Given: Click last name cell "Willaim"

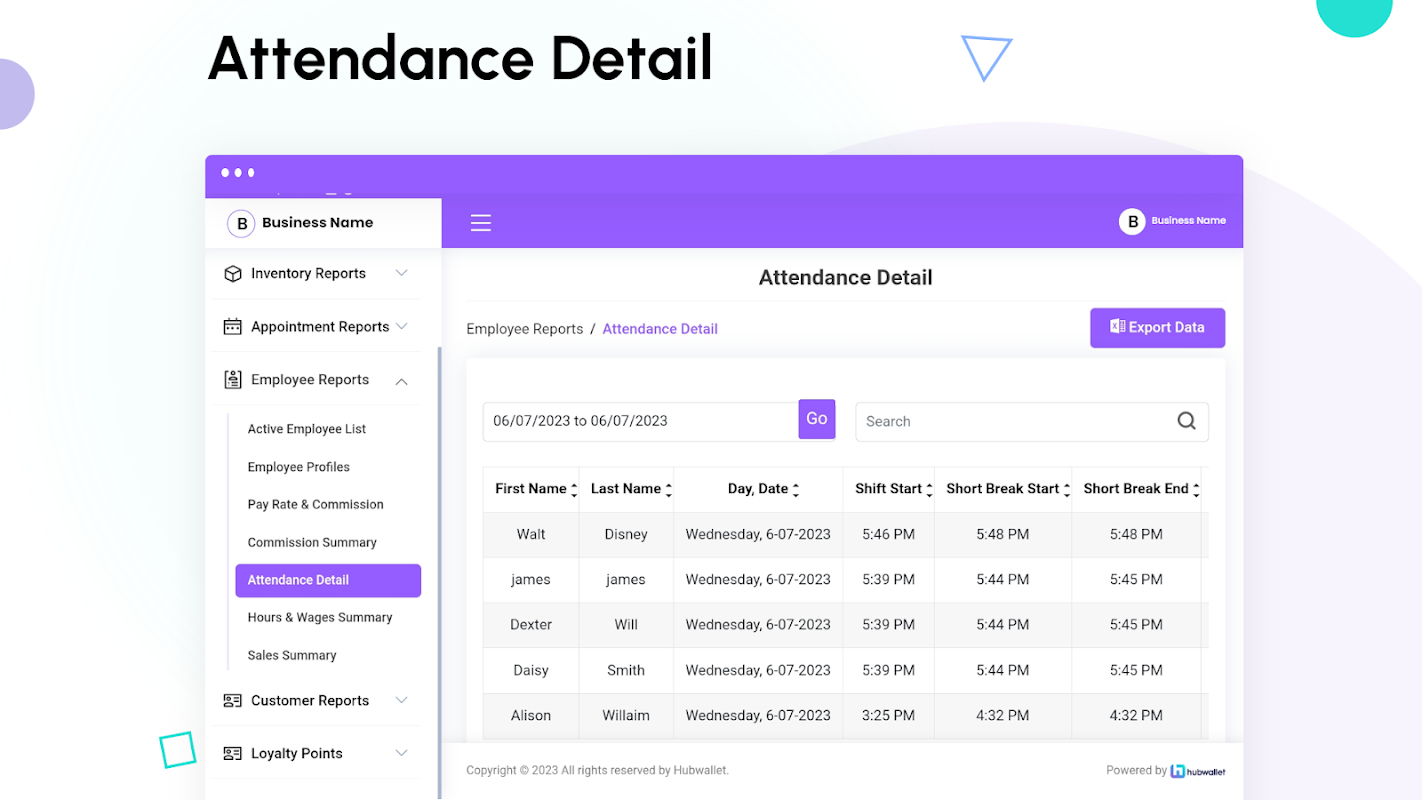Looking at the screenshot, I should click(626, 716).
